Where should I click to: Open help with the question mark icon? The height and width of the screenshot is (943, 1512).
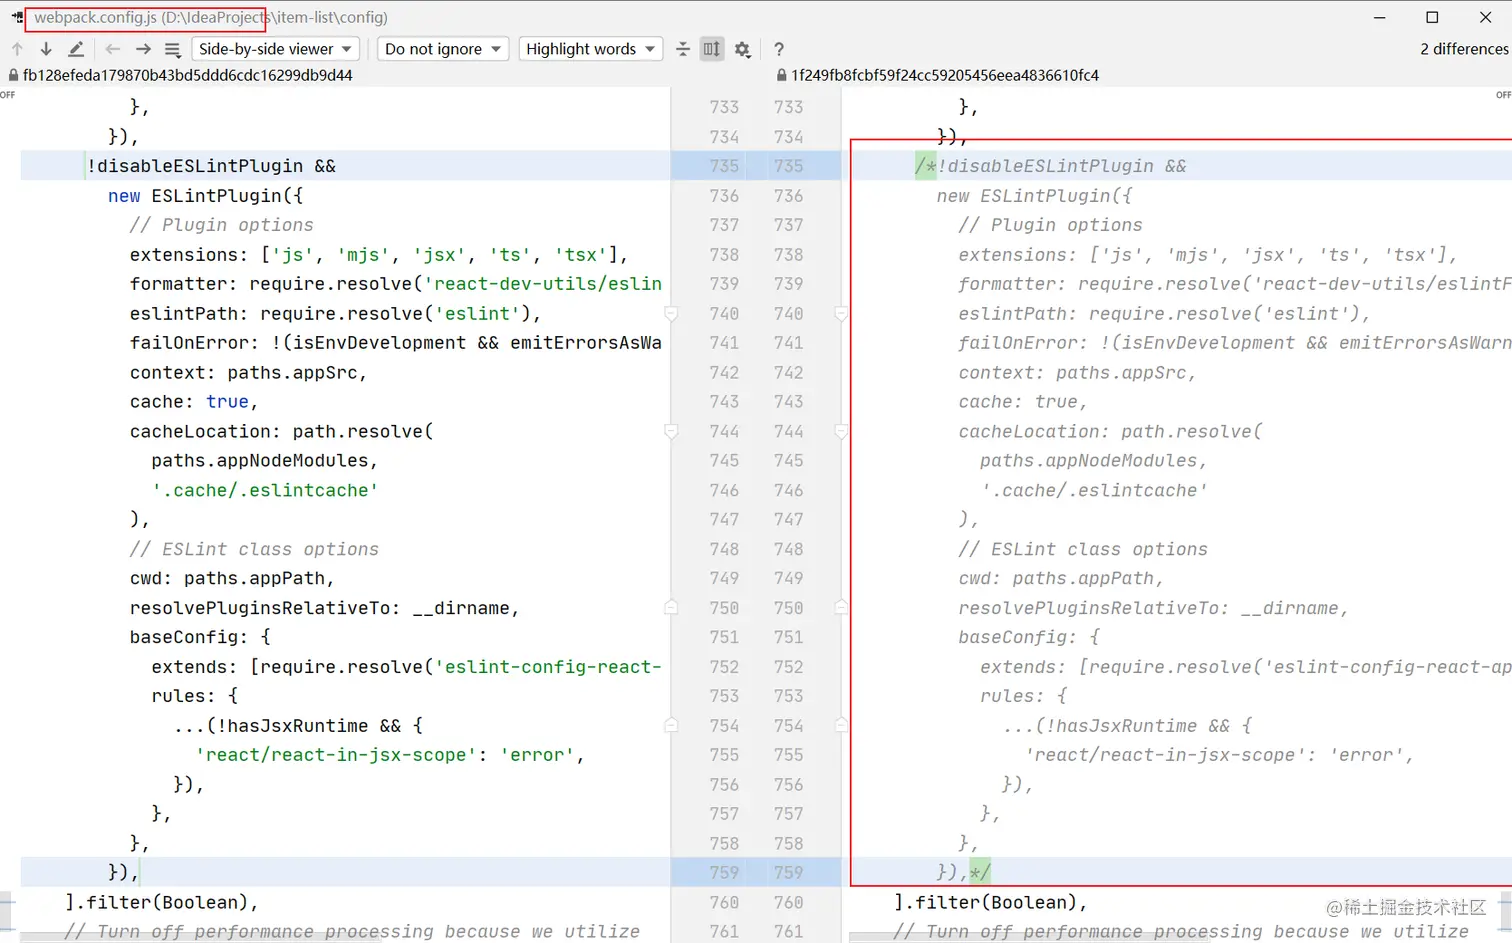click(779, 49)
